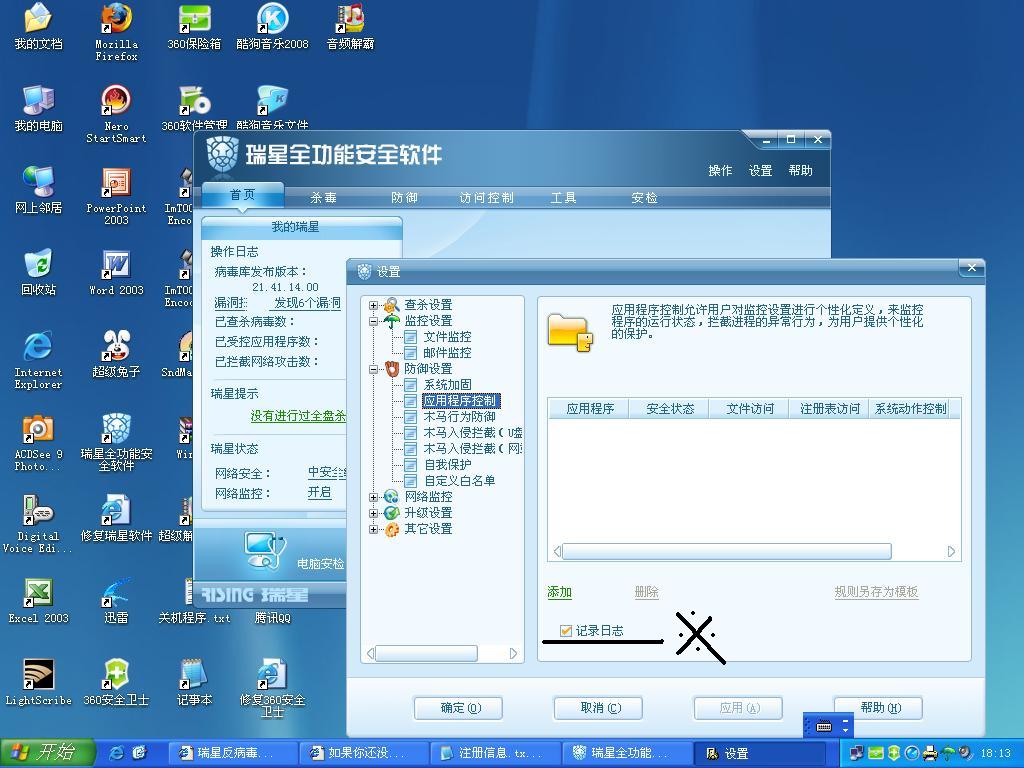Launch 360安全卫士 desktop shortcut
1024x768 pixels.
click(x=116, y=683)
